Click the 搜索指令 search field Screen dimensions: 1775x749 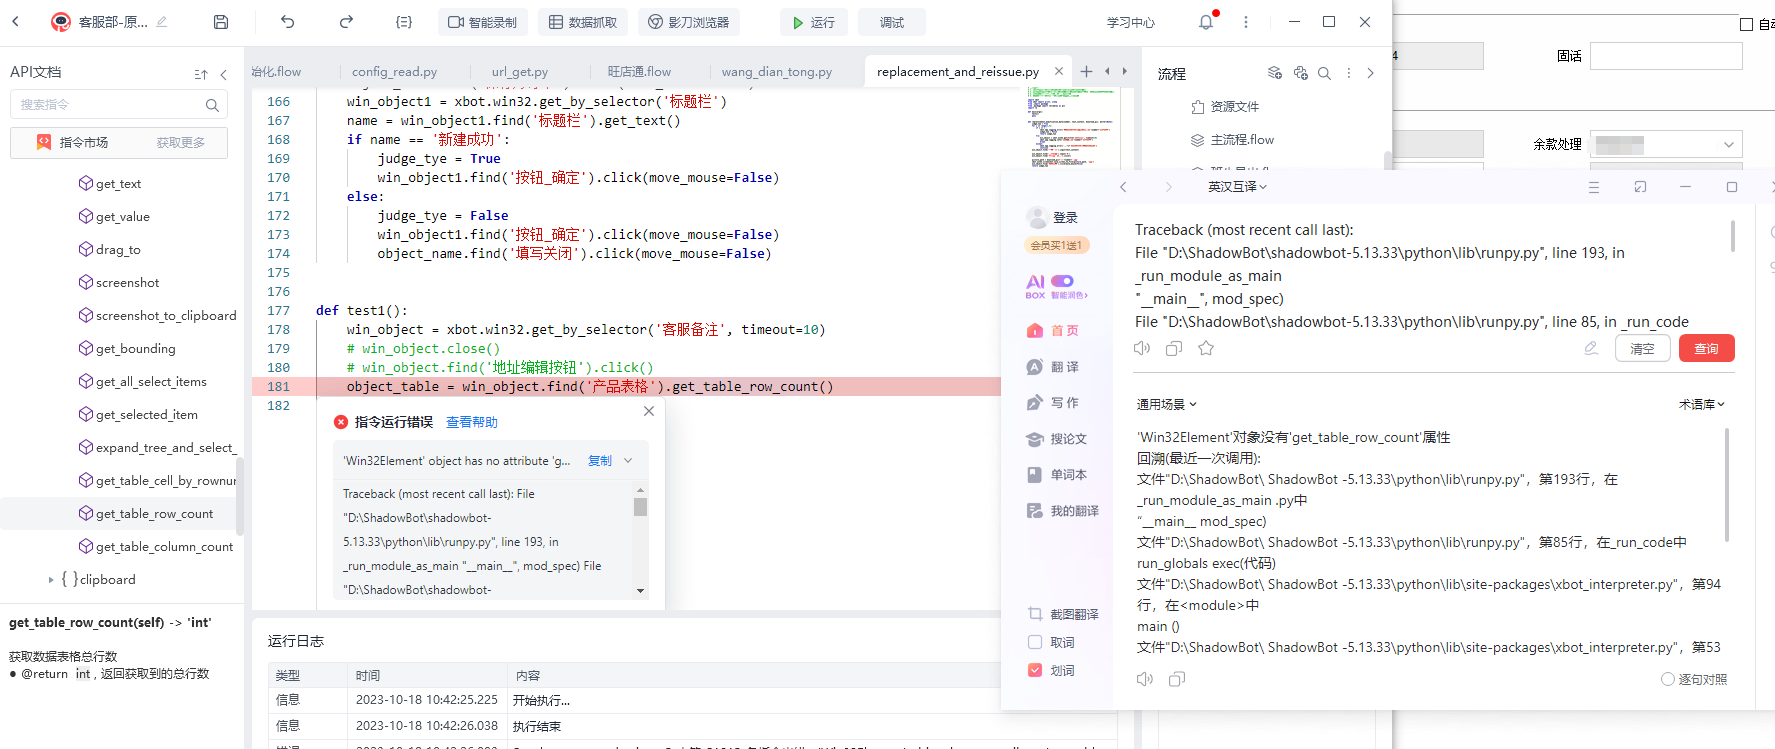[110, 104]
